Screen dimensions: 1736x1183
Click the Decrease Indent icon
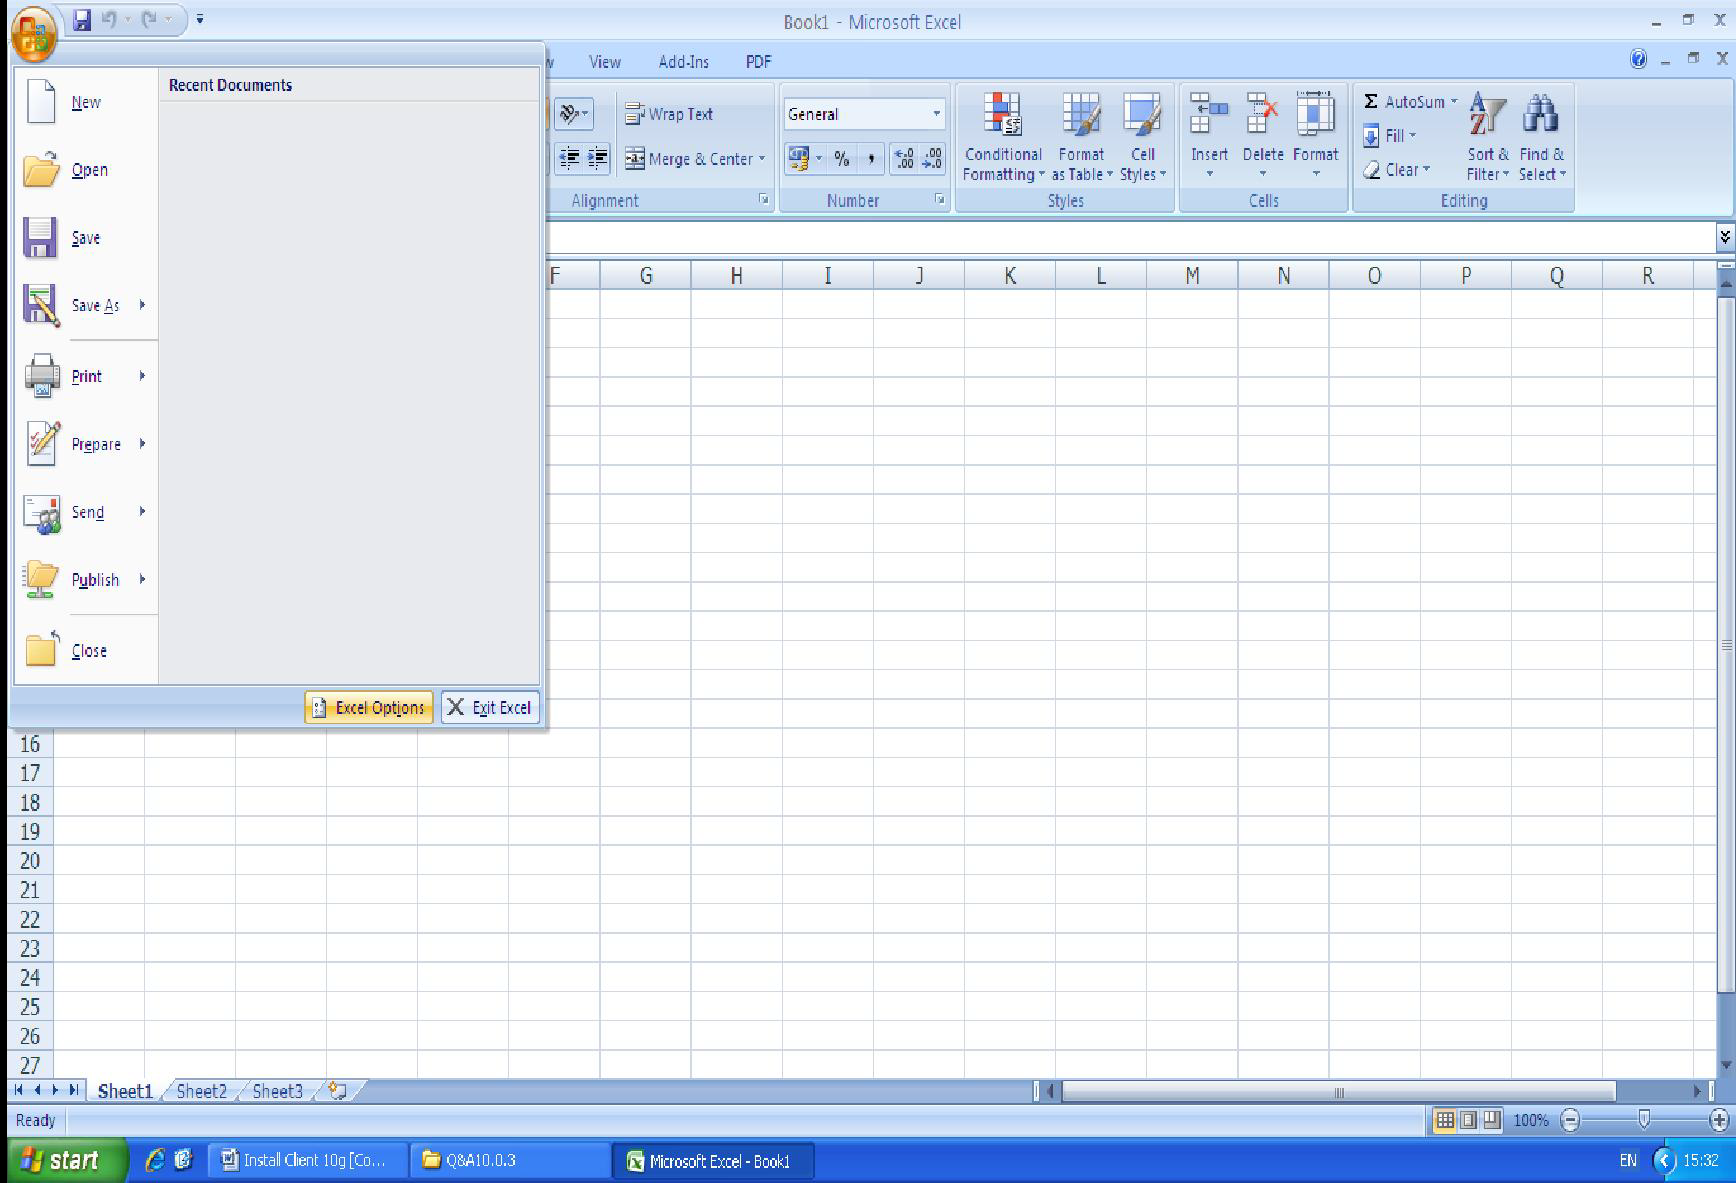pyautogui.click(x=569, y=158)
